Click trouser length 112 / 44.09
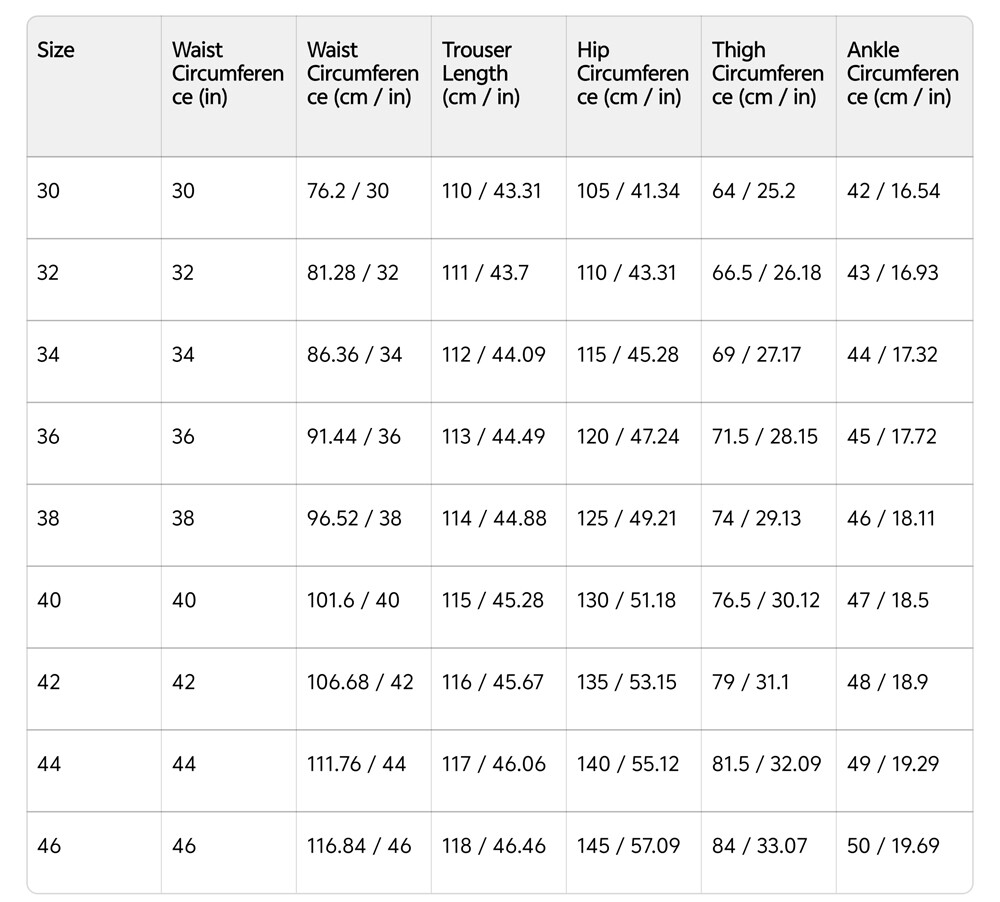 pyautogui.click(x=494, y=355)
